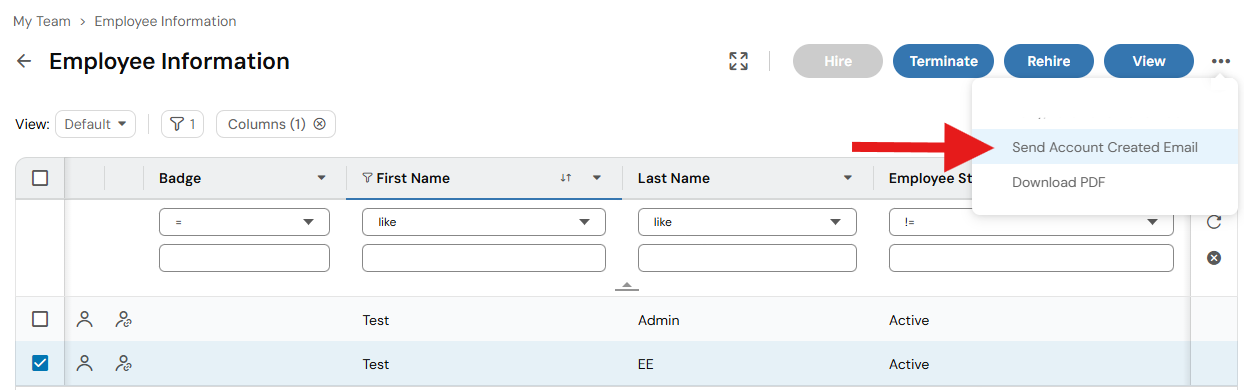The height and width of the screenshot is (390, 1244).
Task: Click Active status in Admin row
Action: pyautogui.click(x=909, y=320)
